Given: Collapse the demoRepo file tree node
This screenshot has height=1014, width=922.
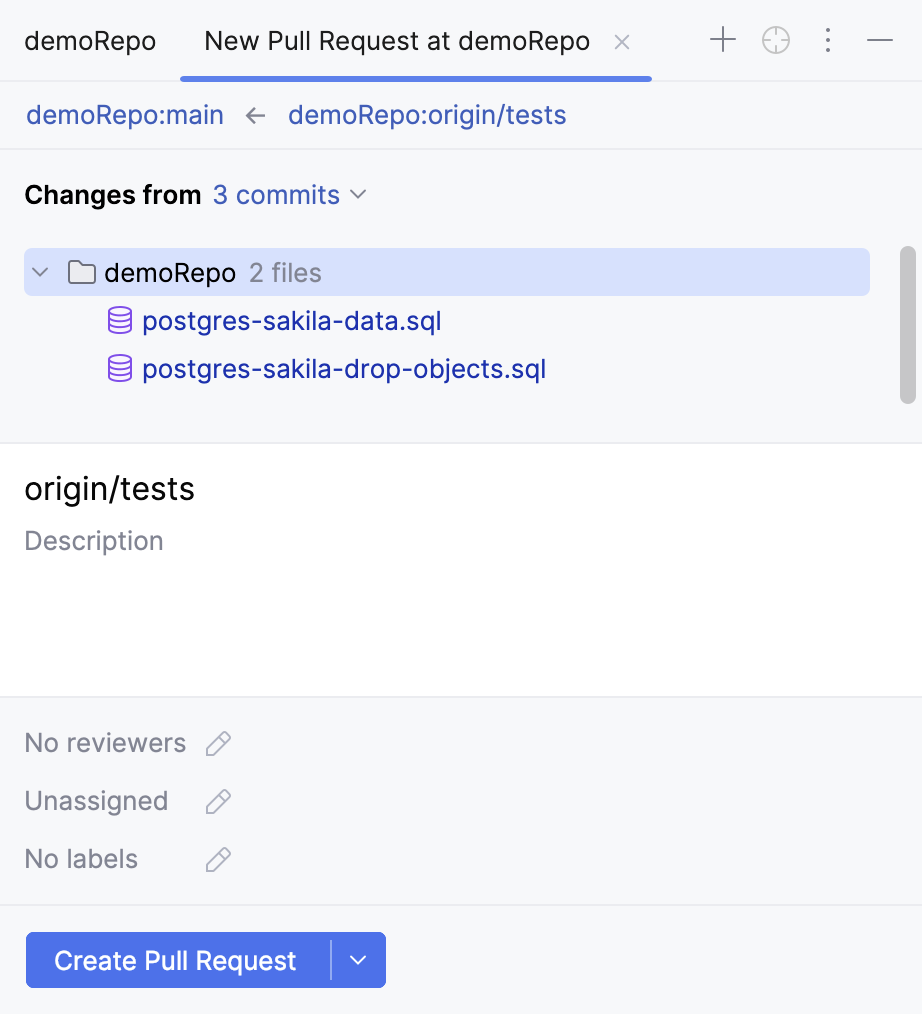Looking at the screenshot, I should point(39,271).
